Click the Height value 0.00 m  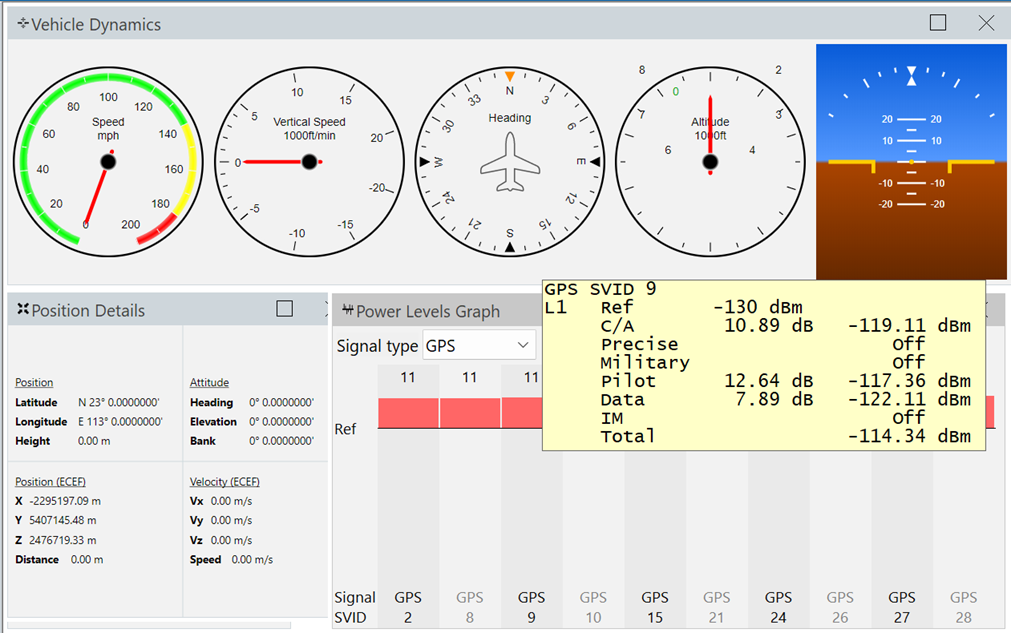pos(94,441)
